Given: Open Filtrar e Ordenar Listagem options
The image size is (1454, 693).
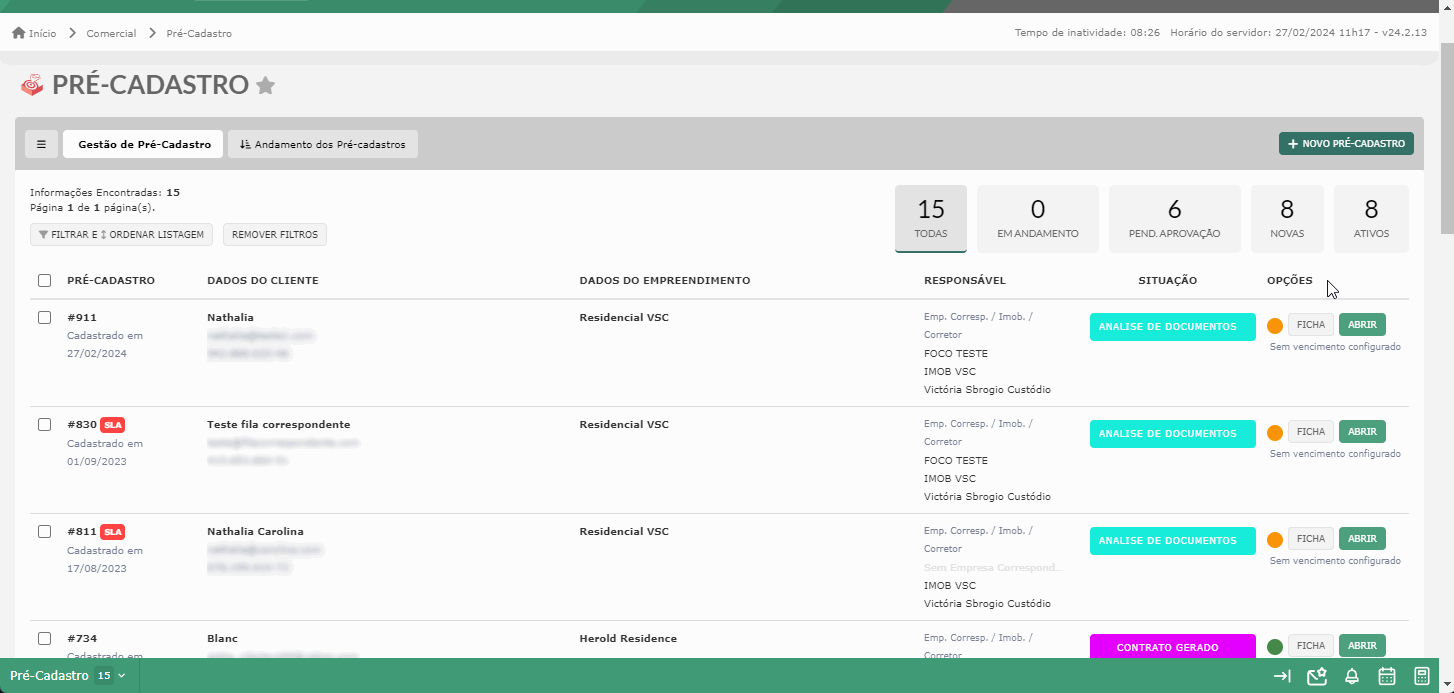Looking at the screenshot, I should click(122, 235).
